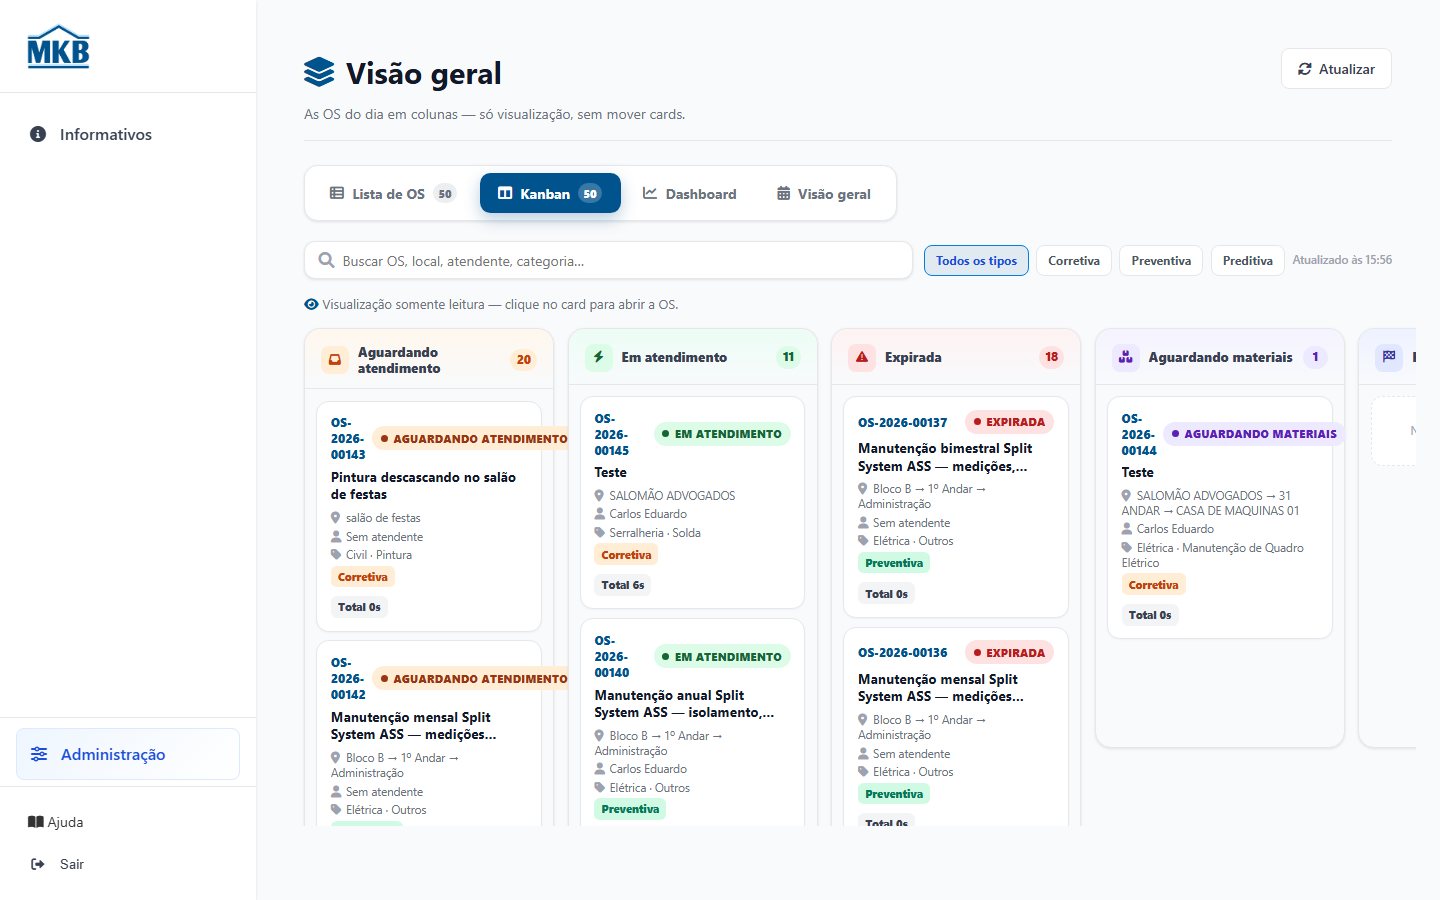The image size is (1440, 900).
Task: Click the Administração sliders icon
Action: [39, 754]
